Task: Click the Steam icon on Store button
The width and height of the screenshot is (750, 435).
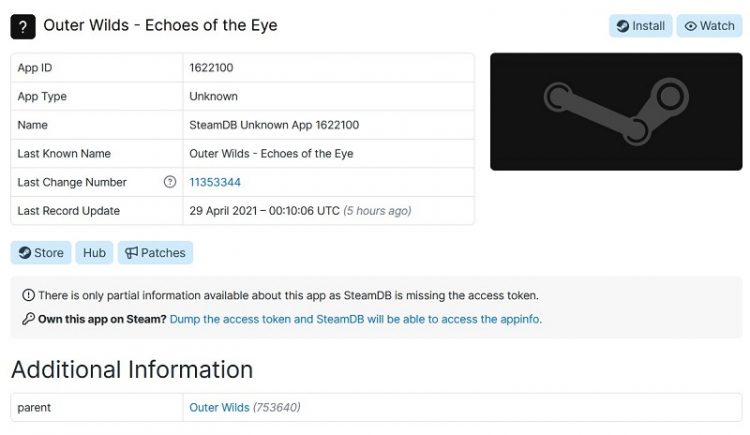Action: [24, 253]
